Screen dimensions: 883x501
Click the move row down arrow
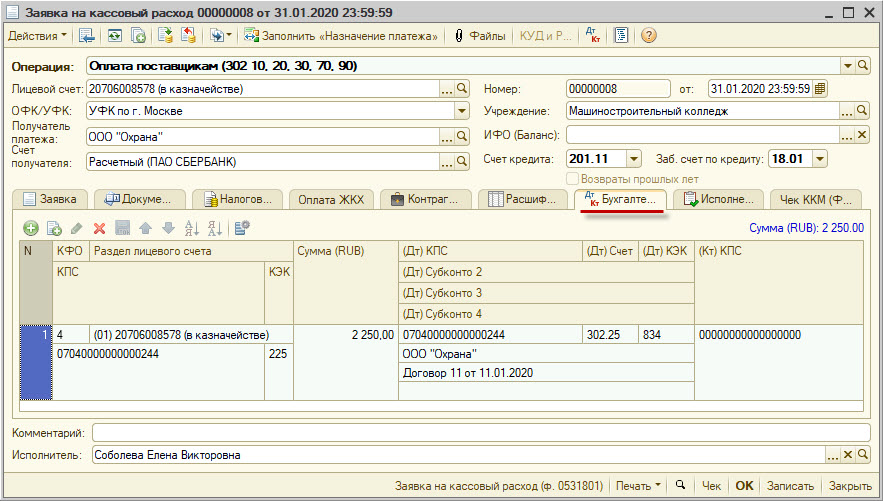click(x=168, y=228)
